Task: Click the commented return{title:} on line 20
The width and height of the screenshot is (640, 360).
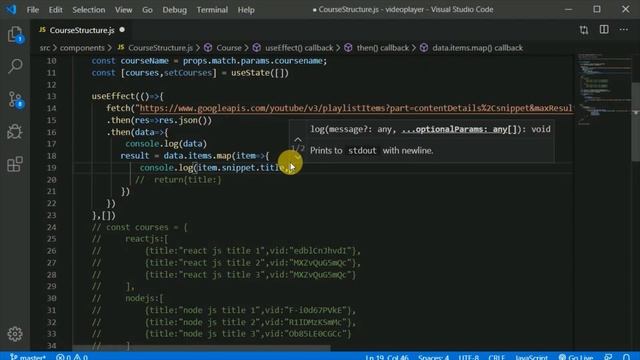Action: click(x=188, y=180)
